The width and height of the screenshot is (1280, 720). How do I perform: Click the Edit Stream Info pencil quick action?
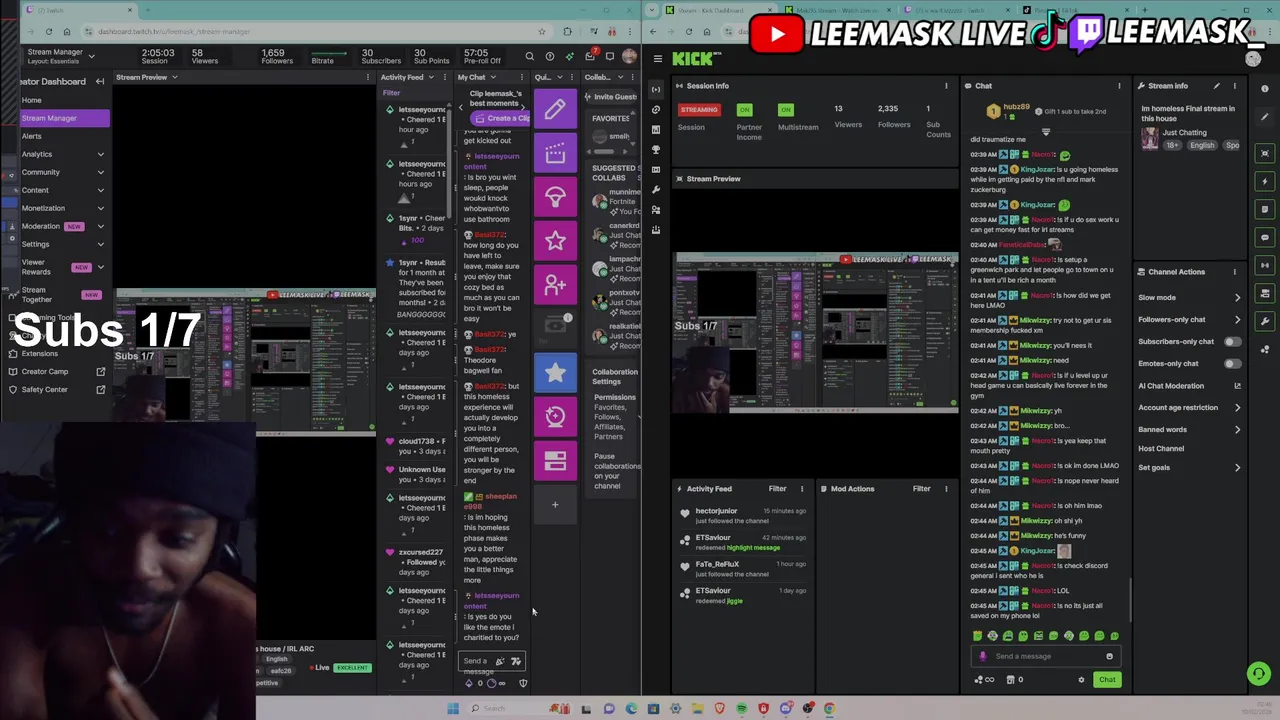tap(555, 109)
